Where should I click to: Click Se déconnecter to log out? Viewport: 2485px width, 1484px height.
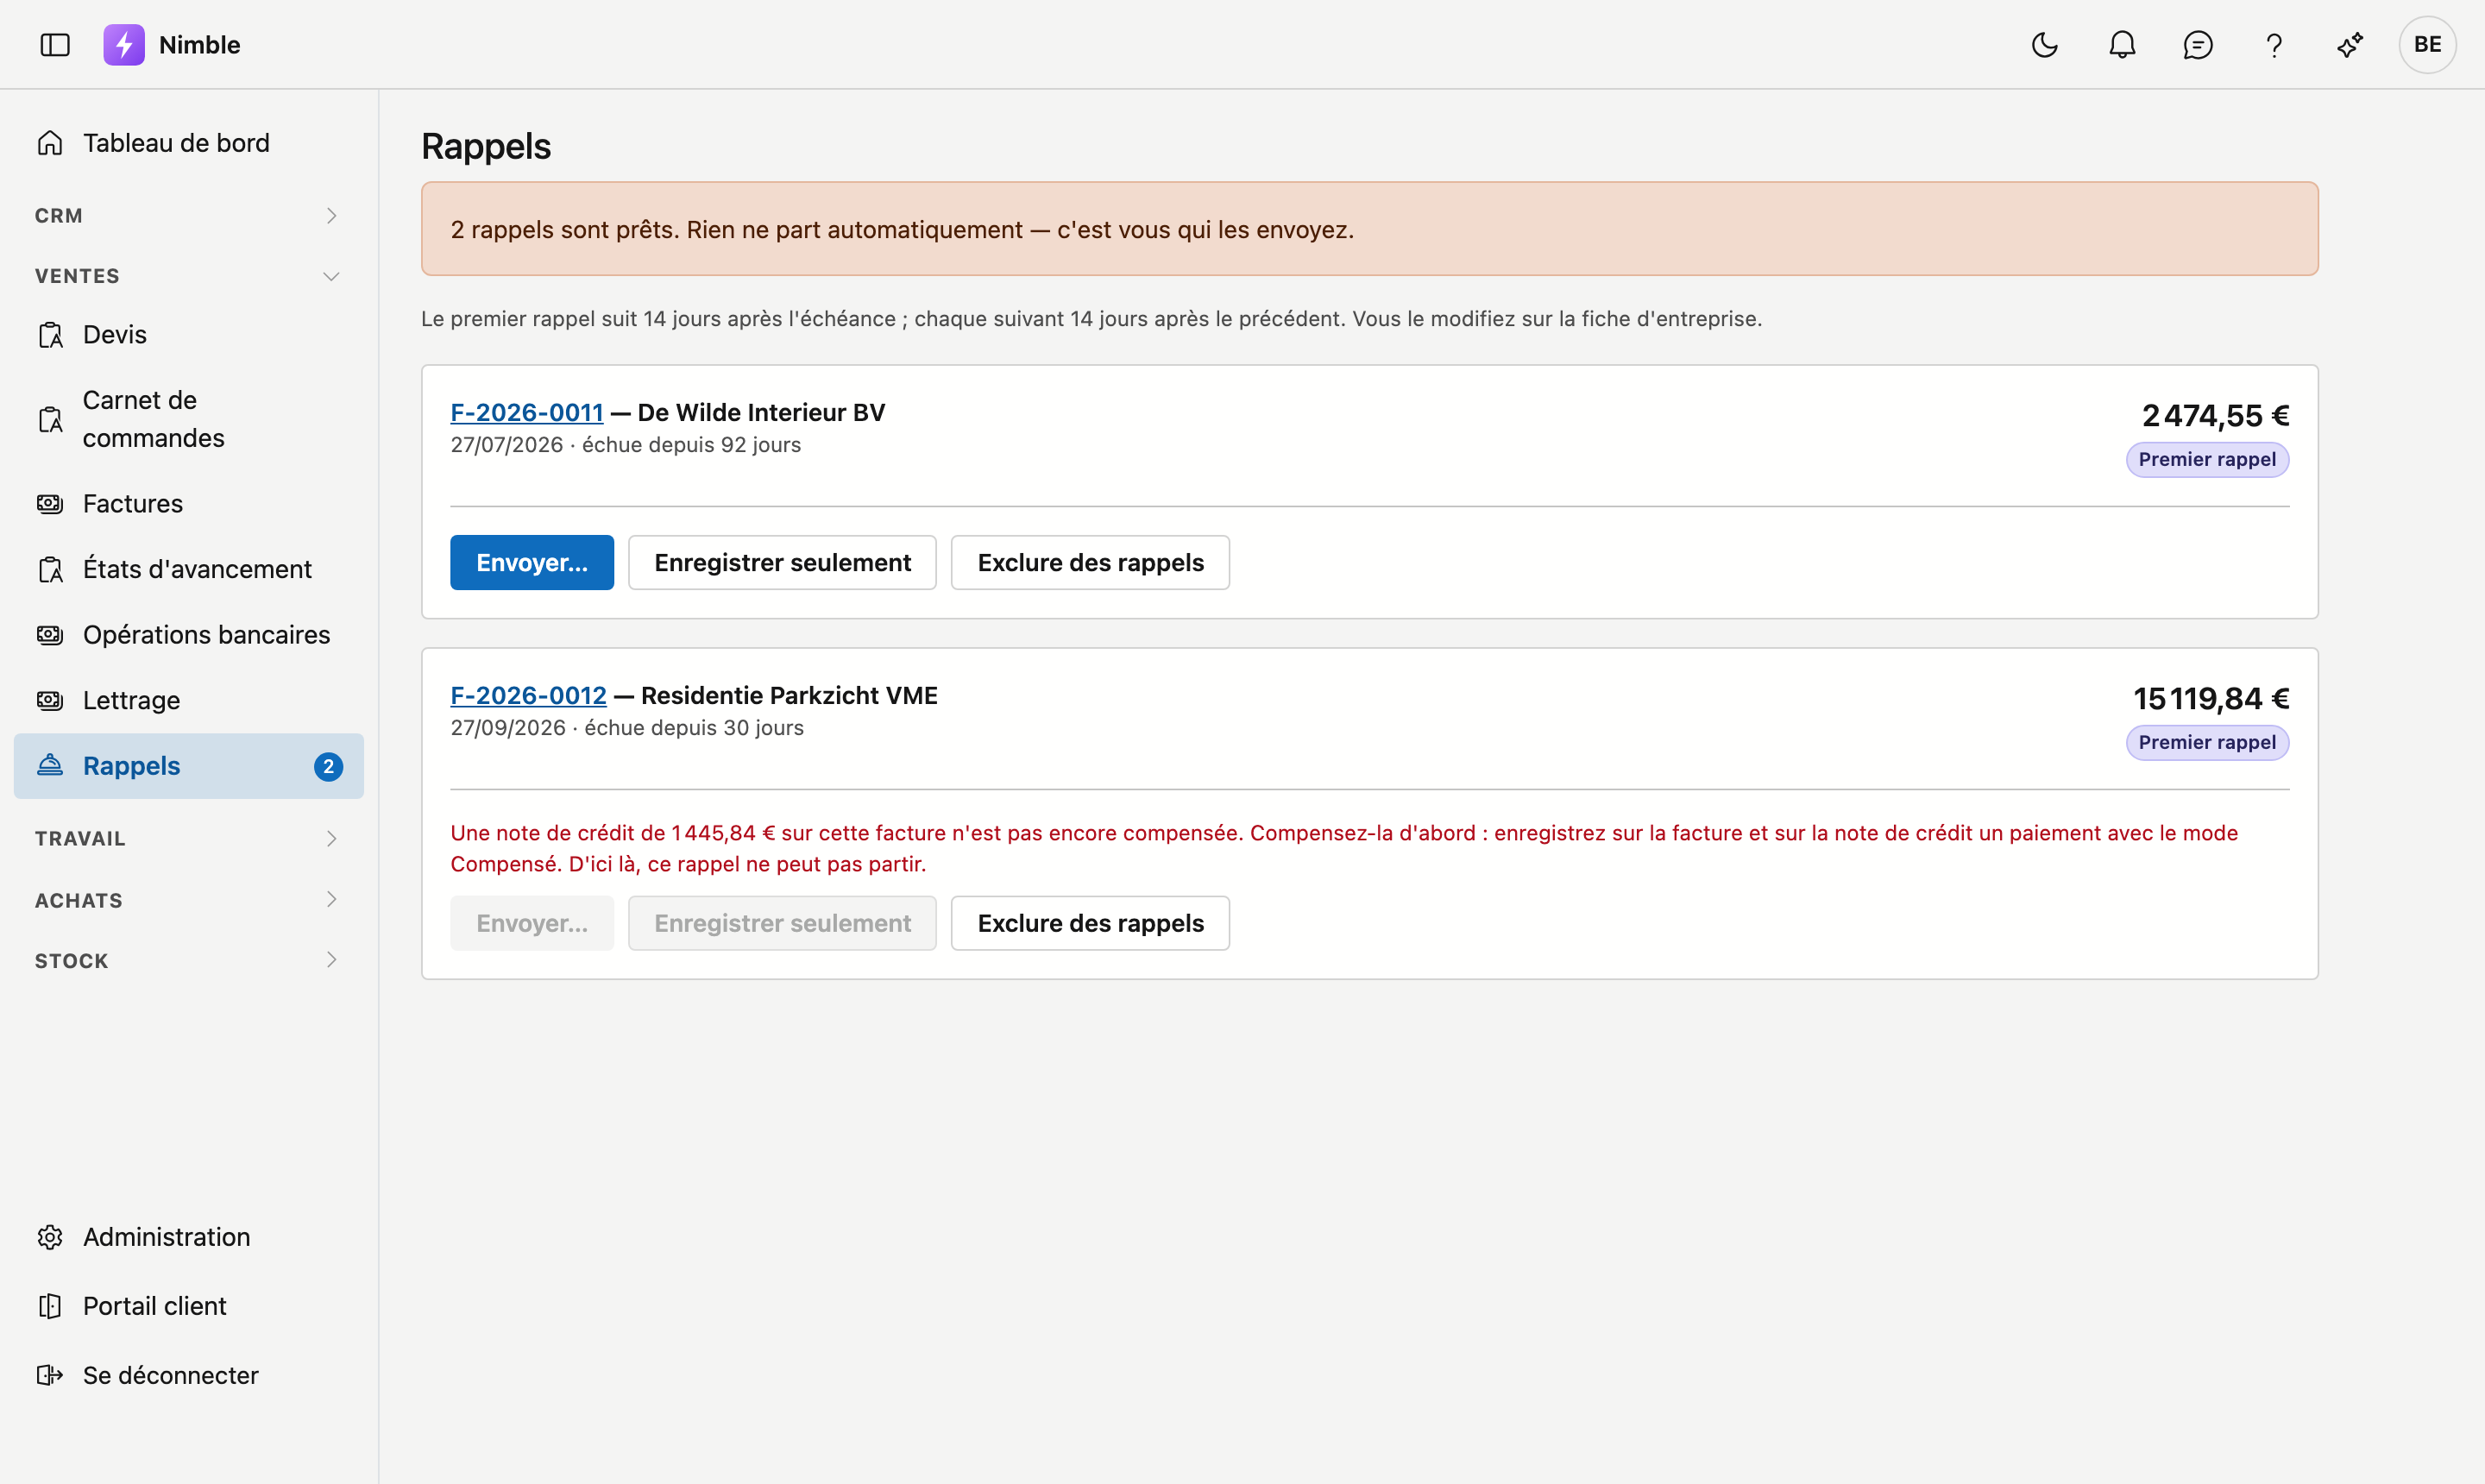click(x=189, y=1375)
